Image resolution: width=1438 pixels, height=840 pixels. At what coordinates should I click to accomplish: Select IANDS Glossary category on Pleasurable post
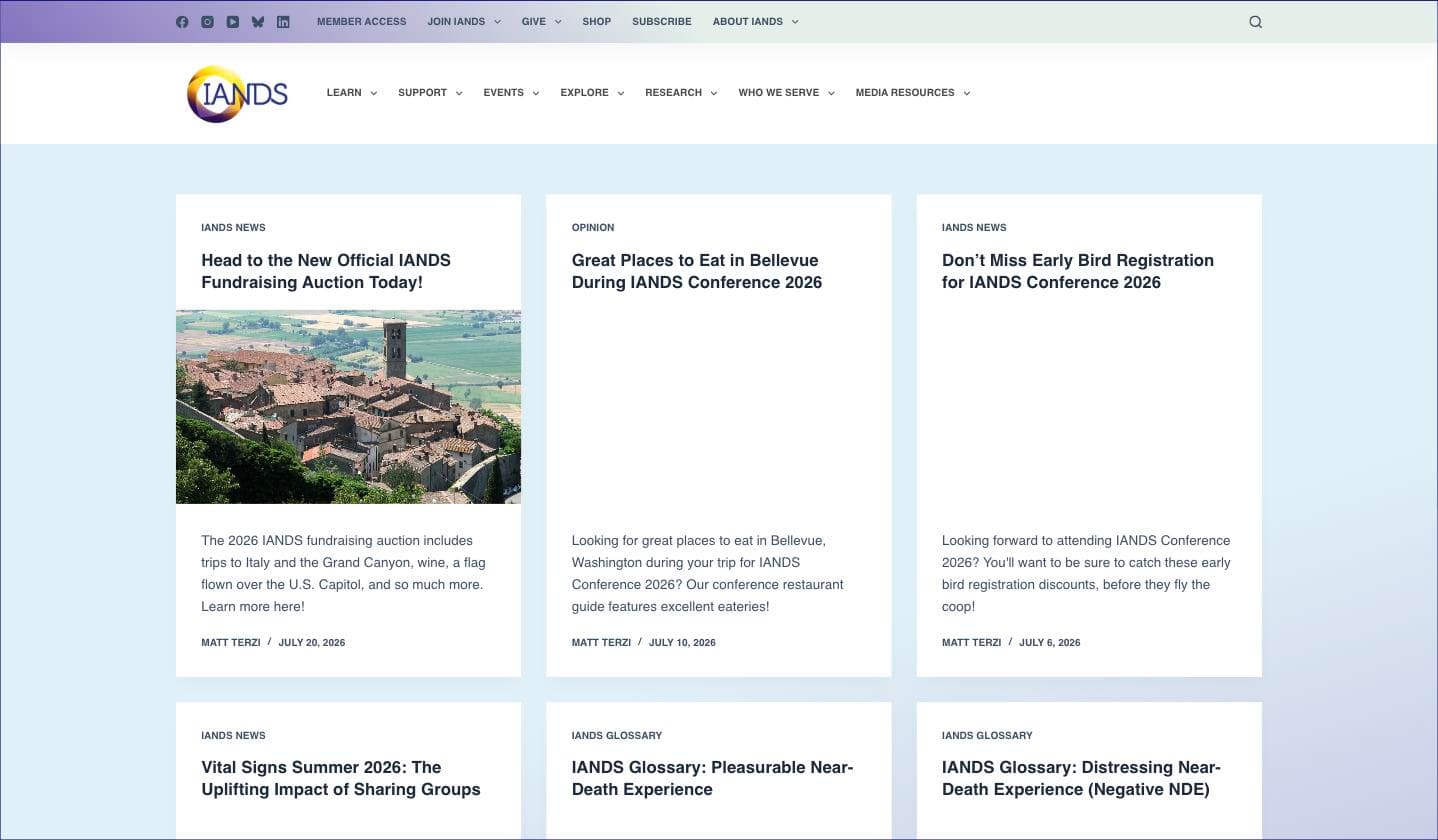616,735
